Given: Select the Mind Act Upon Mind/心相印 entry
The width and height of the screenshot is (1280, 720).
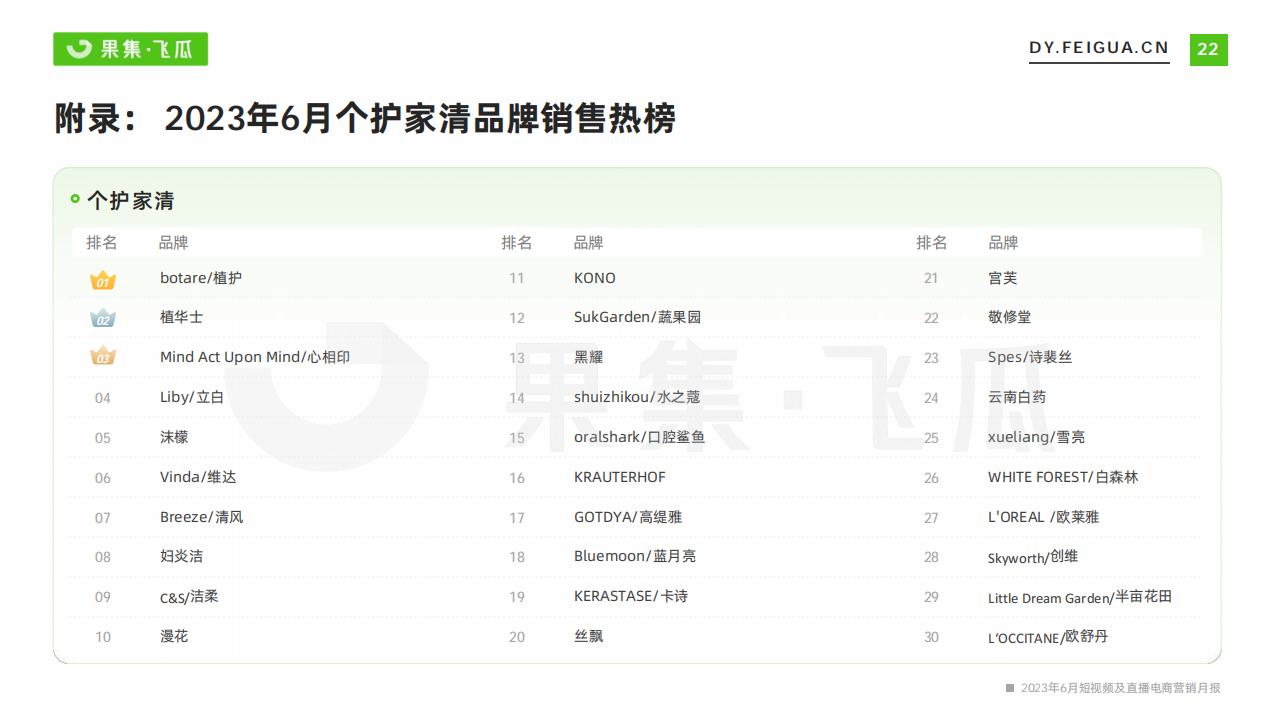Looking at the screenshot, I should [x=255, y=357].
